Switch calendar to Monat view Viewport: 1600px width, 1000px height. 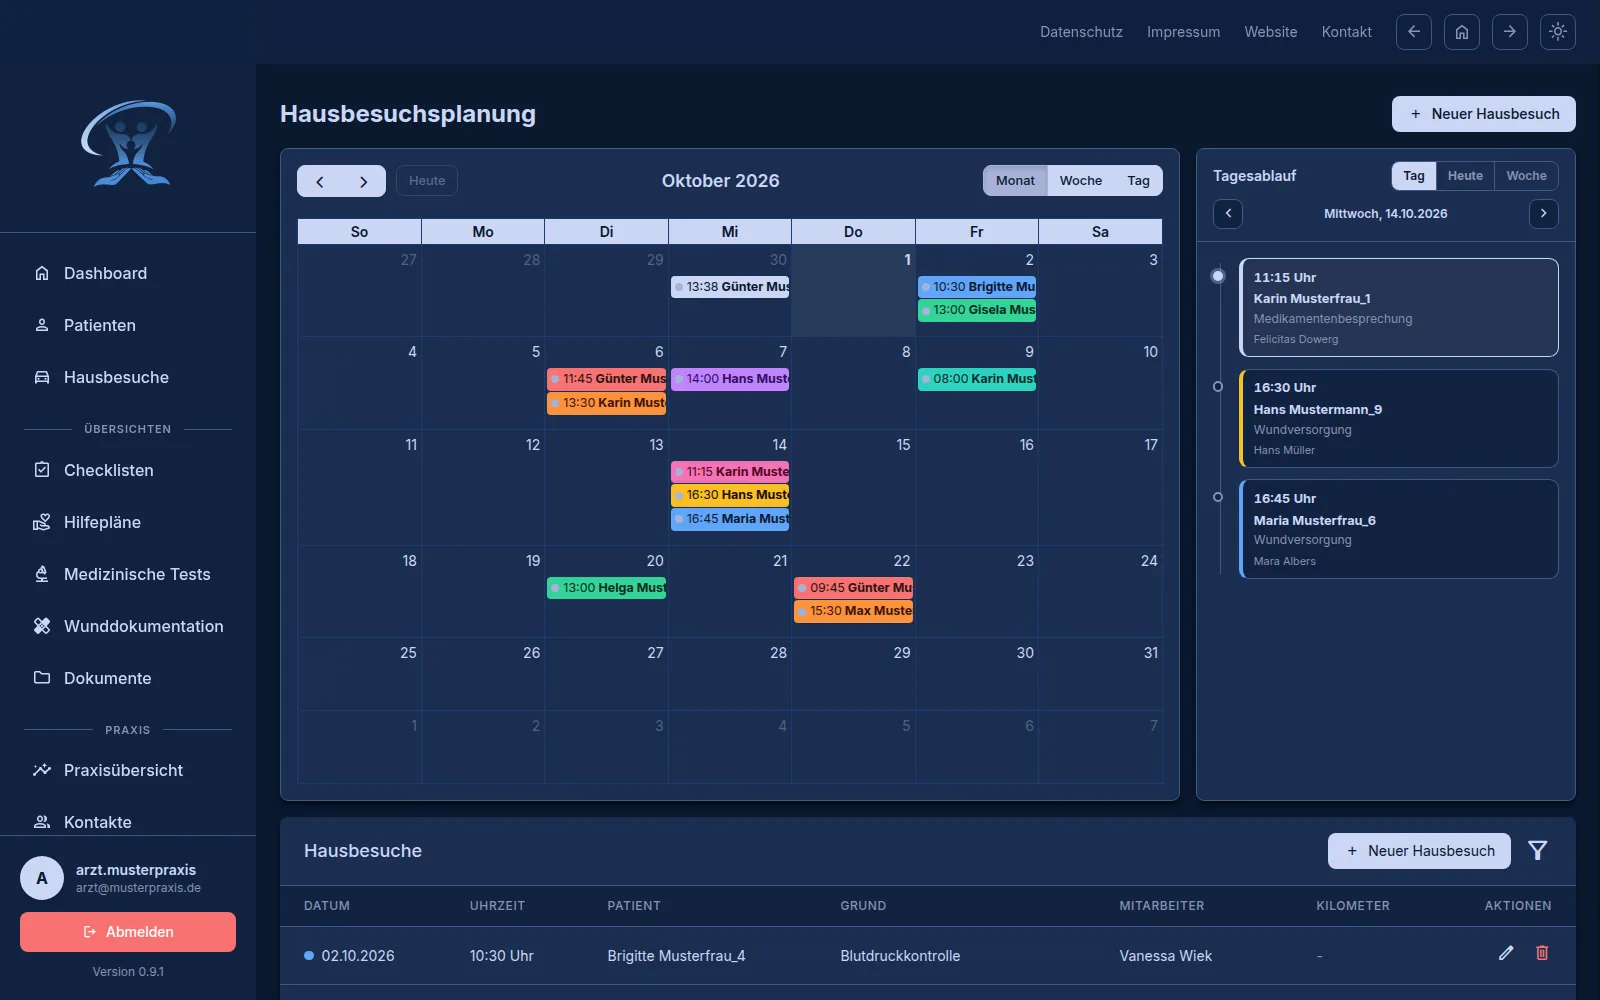pos(1015,181)
